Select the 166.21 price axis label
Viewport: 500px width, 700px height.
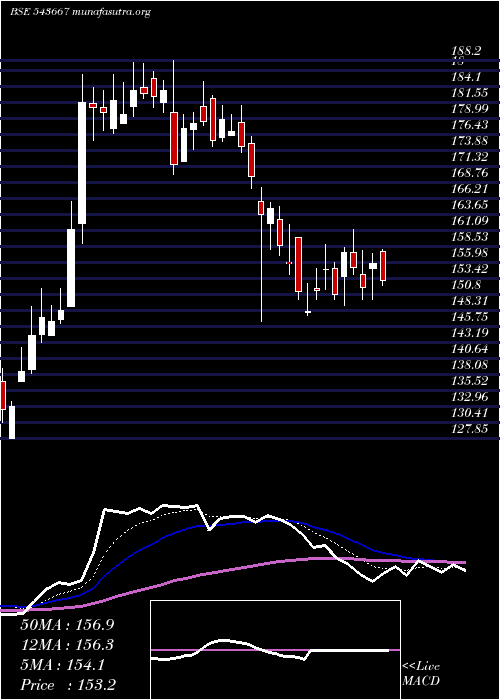tap(469, 189)
